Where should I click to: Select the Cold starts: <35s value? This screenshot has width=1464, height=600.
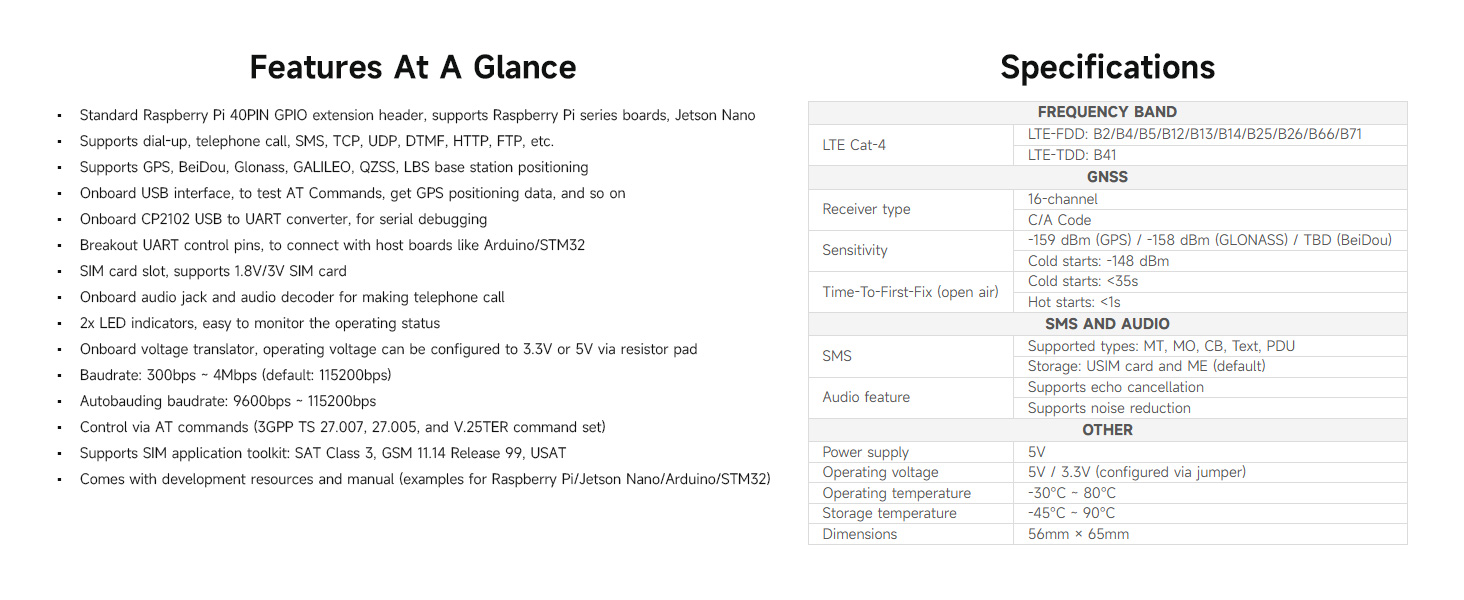coord(1210,281)
